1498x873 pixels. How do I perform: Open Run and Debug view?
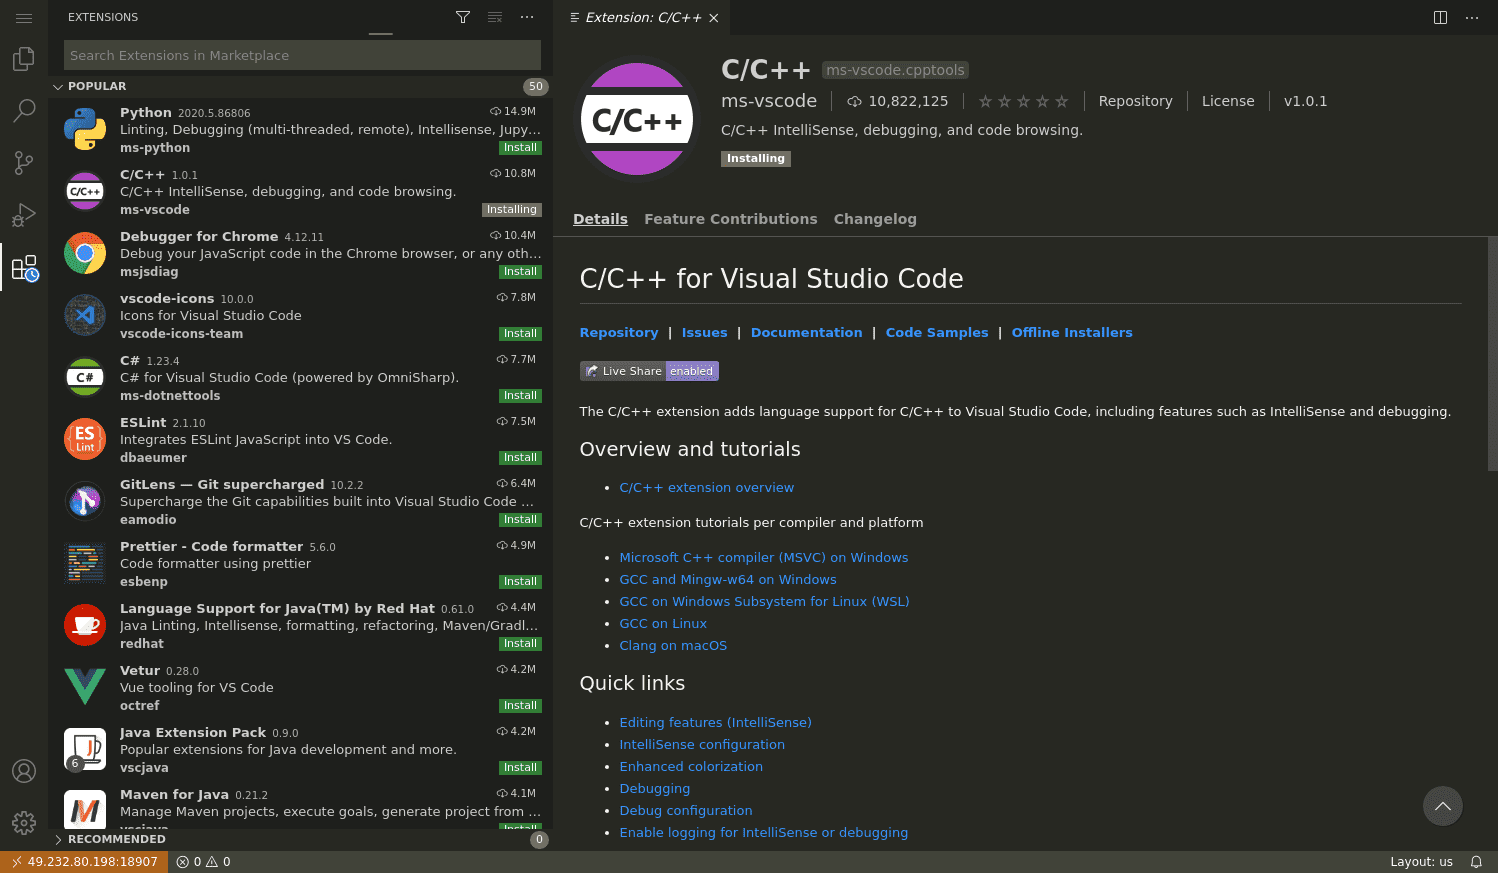[x=24, y=215]
